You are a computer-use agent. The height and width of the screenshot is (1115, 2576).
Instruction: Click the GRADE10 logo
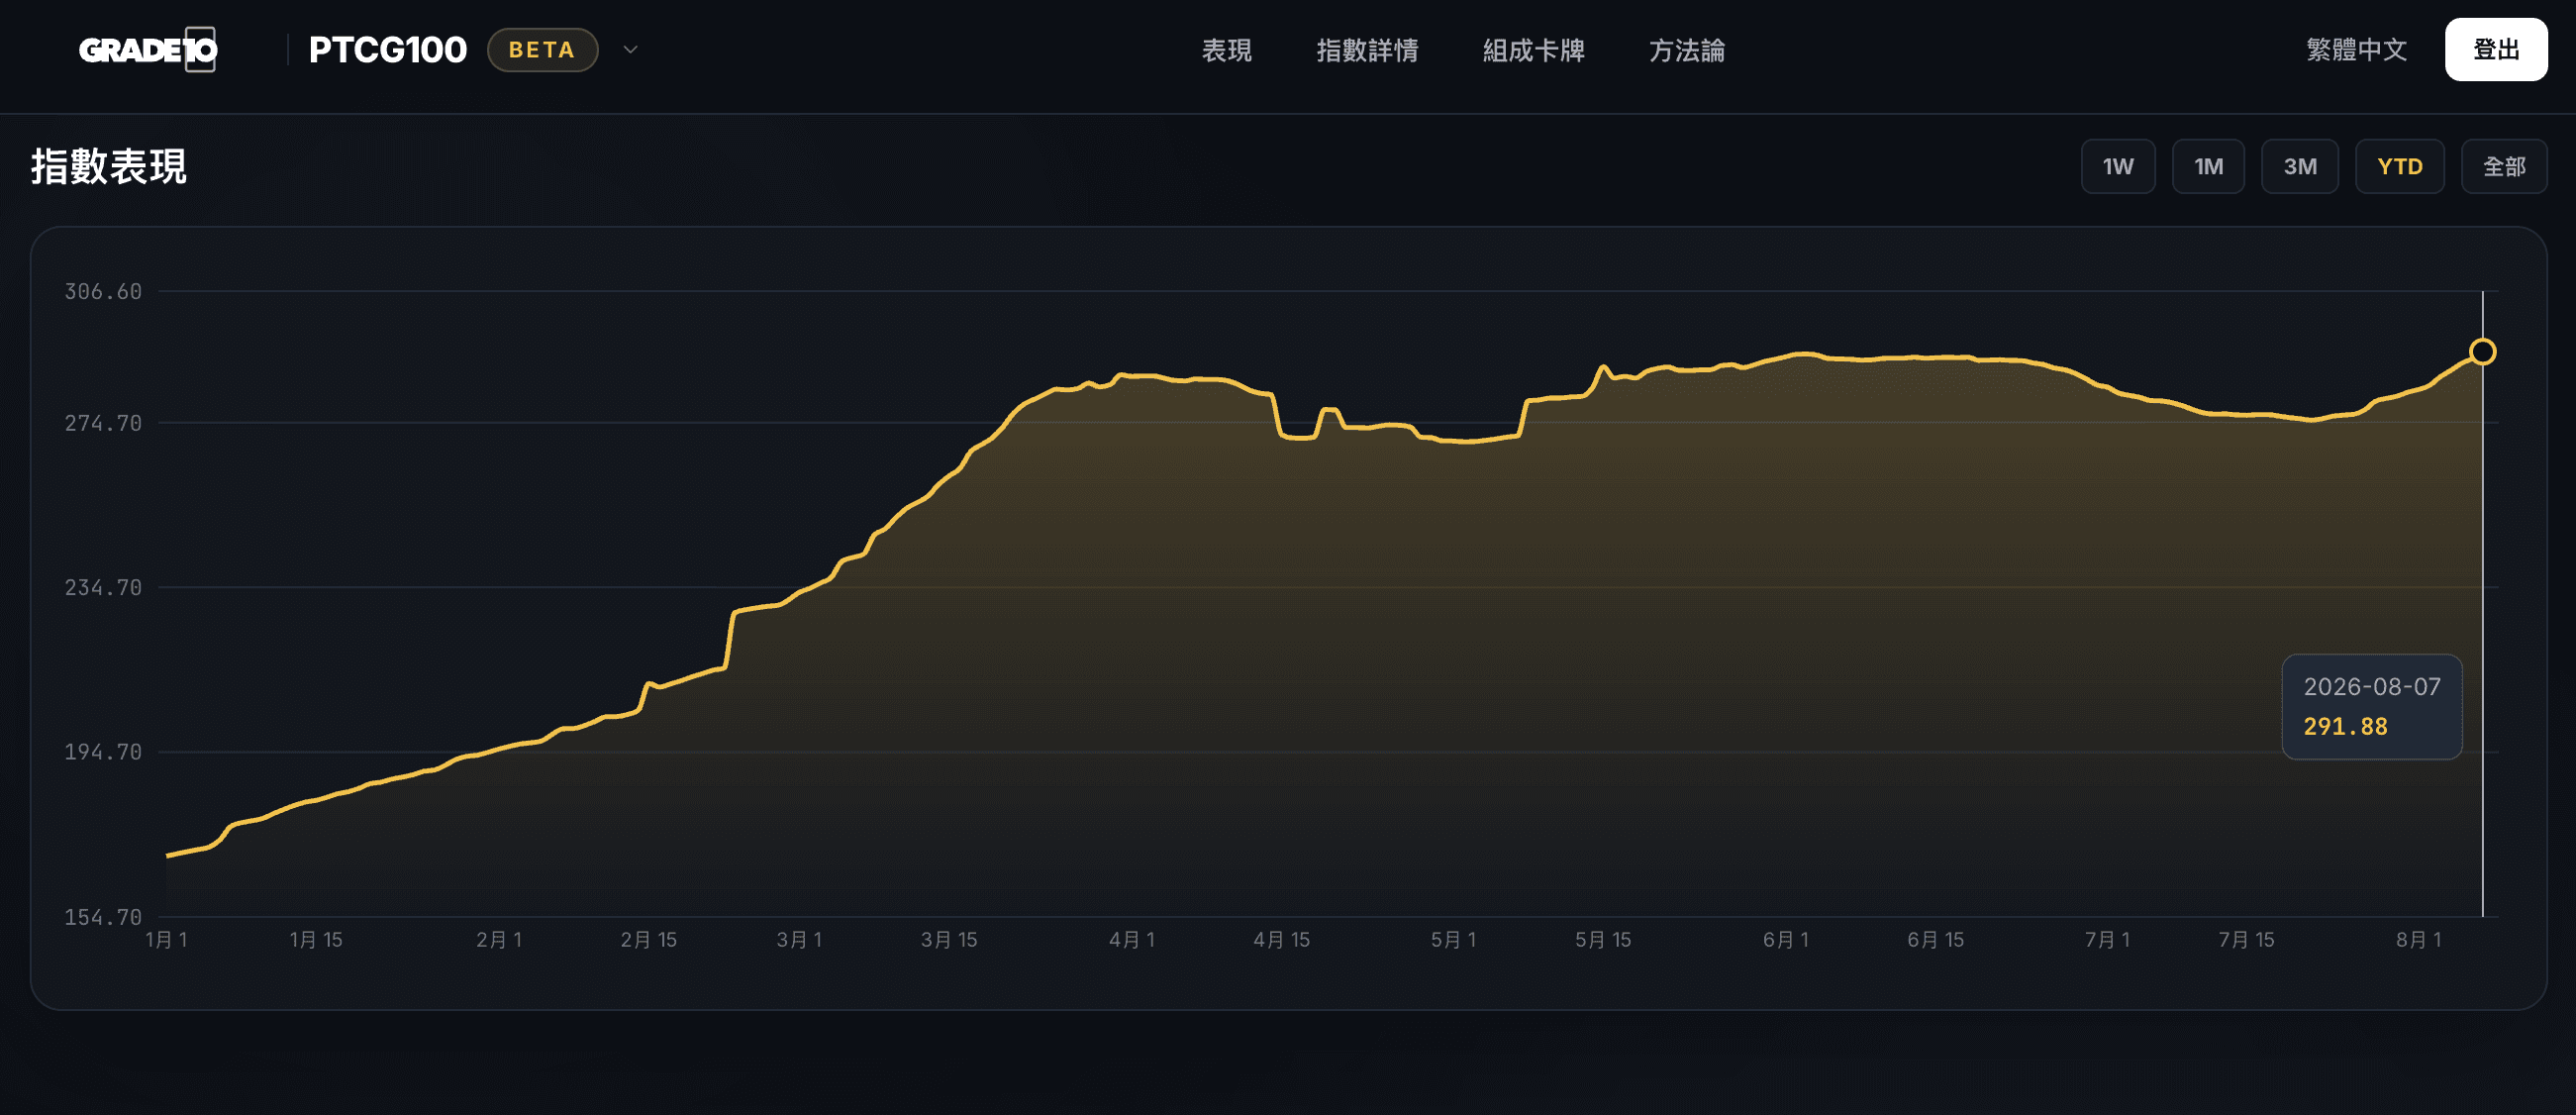point(148,49)
